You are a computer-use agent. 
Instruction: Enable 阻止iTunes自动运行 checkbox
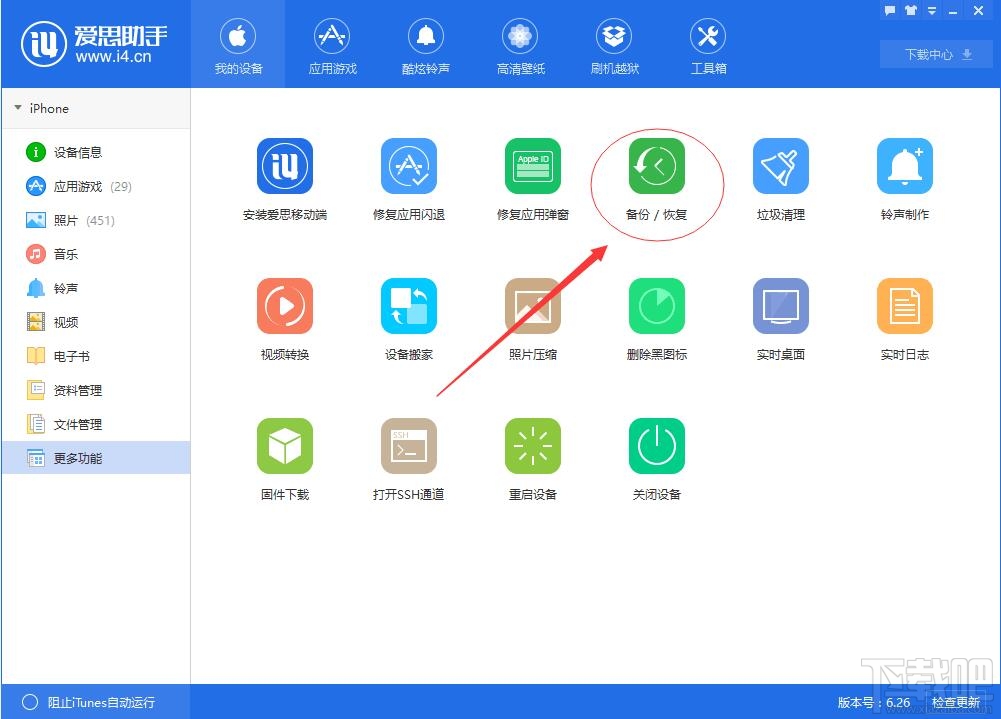click(x=30, y=703)
